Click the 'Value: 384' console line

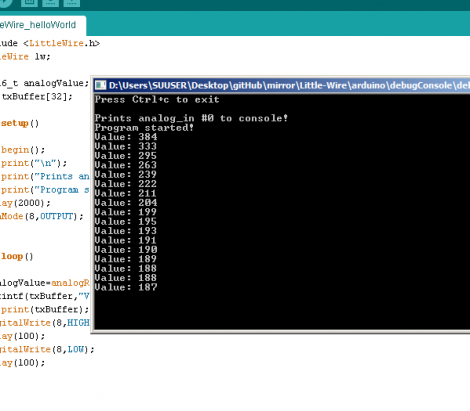click(x=126, y=137)
